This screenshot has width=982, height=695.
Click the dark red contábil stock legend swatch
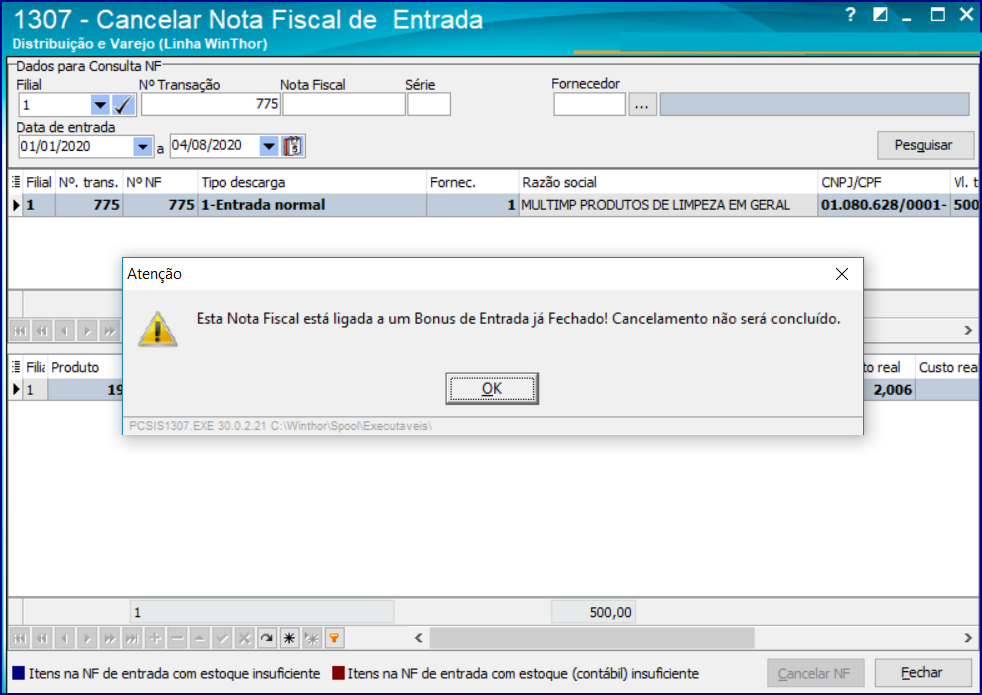pyautogui.click(x=338, y=674)
